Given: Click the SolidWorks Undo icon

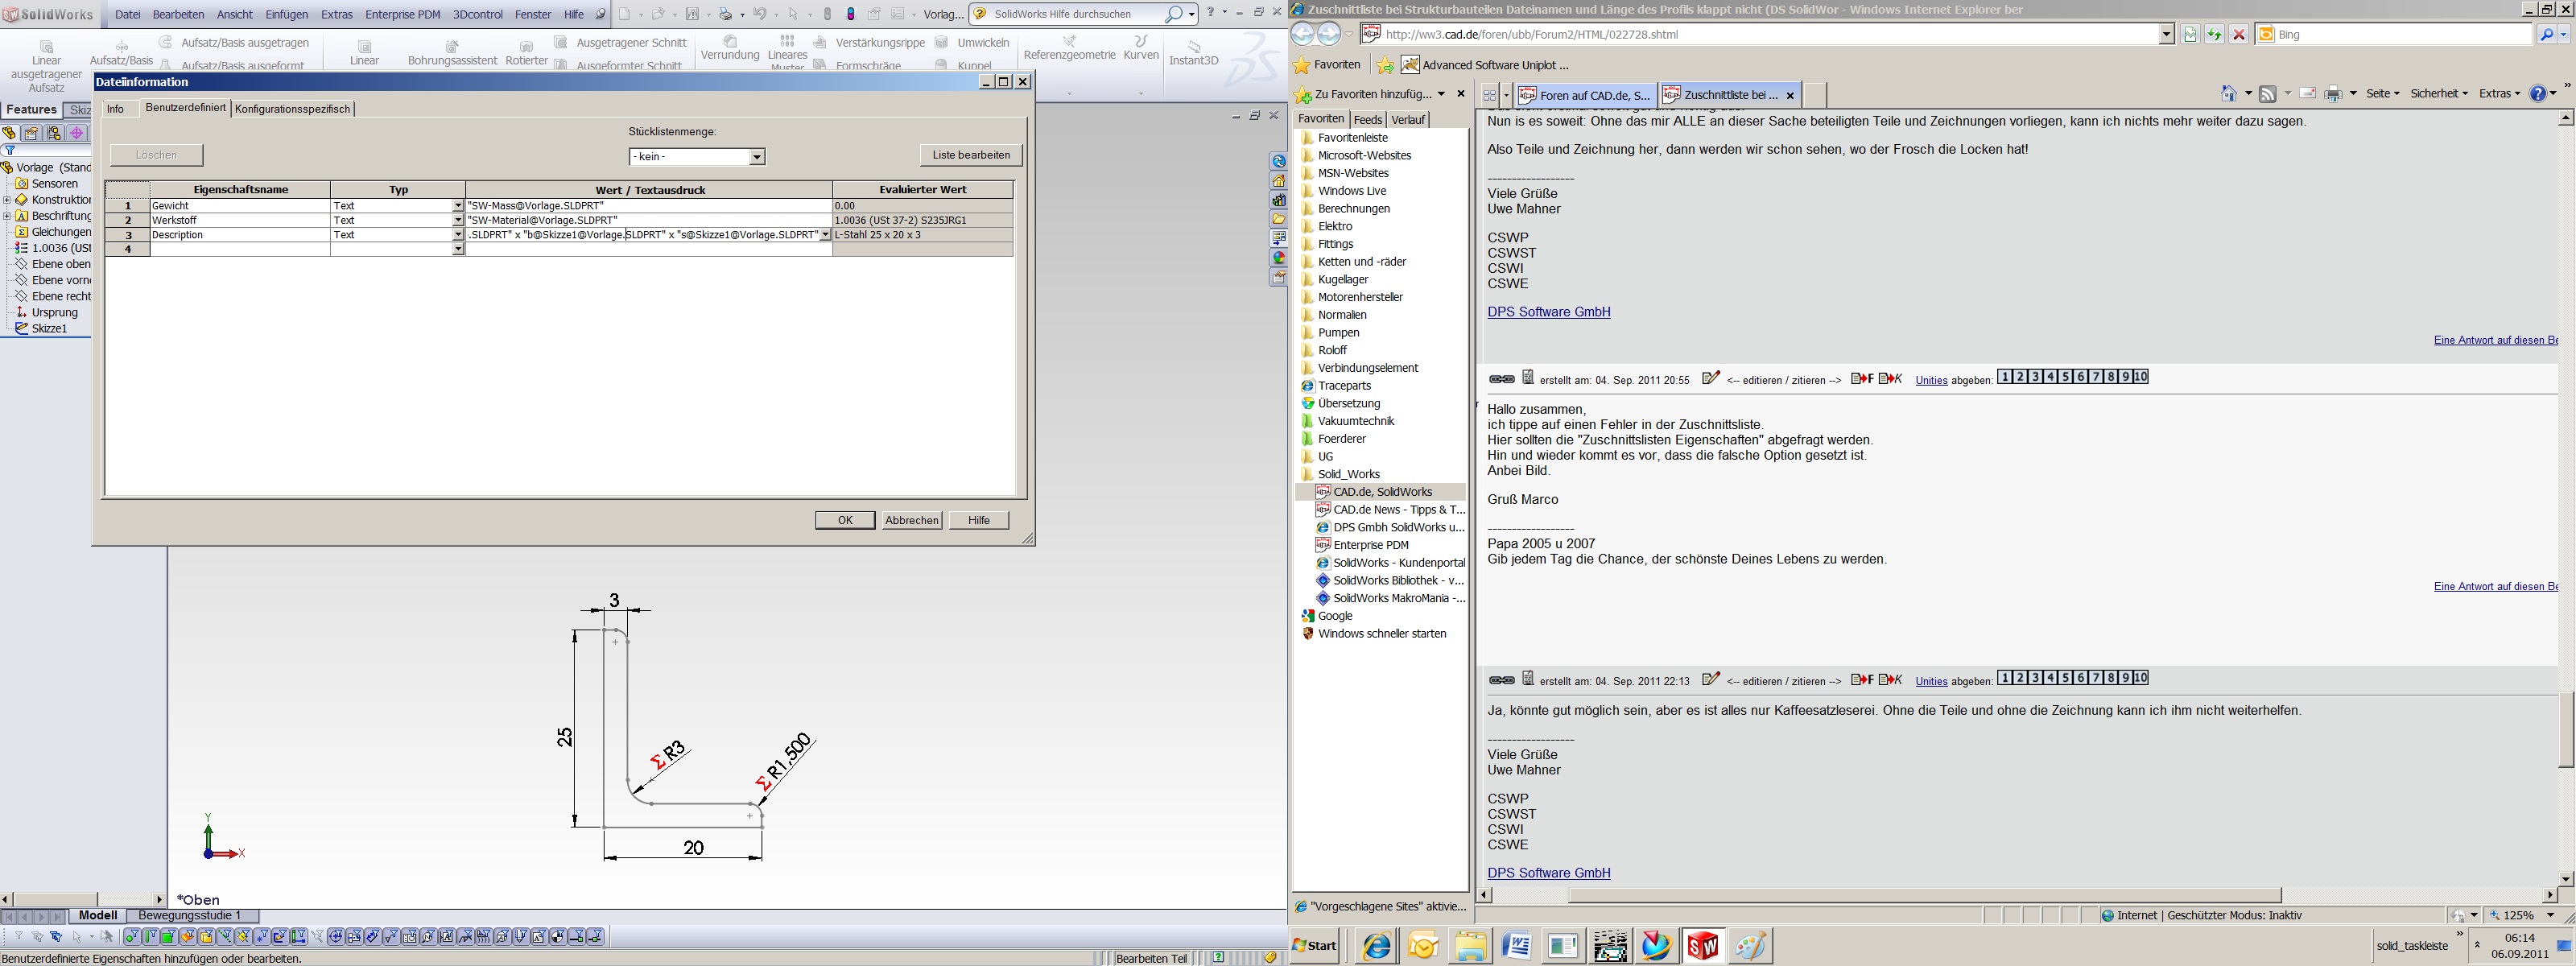Looking at the screenshot, I should click(760, 14).
